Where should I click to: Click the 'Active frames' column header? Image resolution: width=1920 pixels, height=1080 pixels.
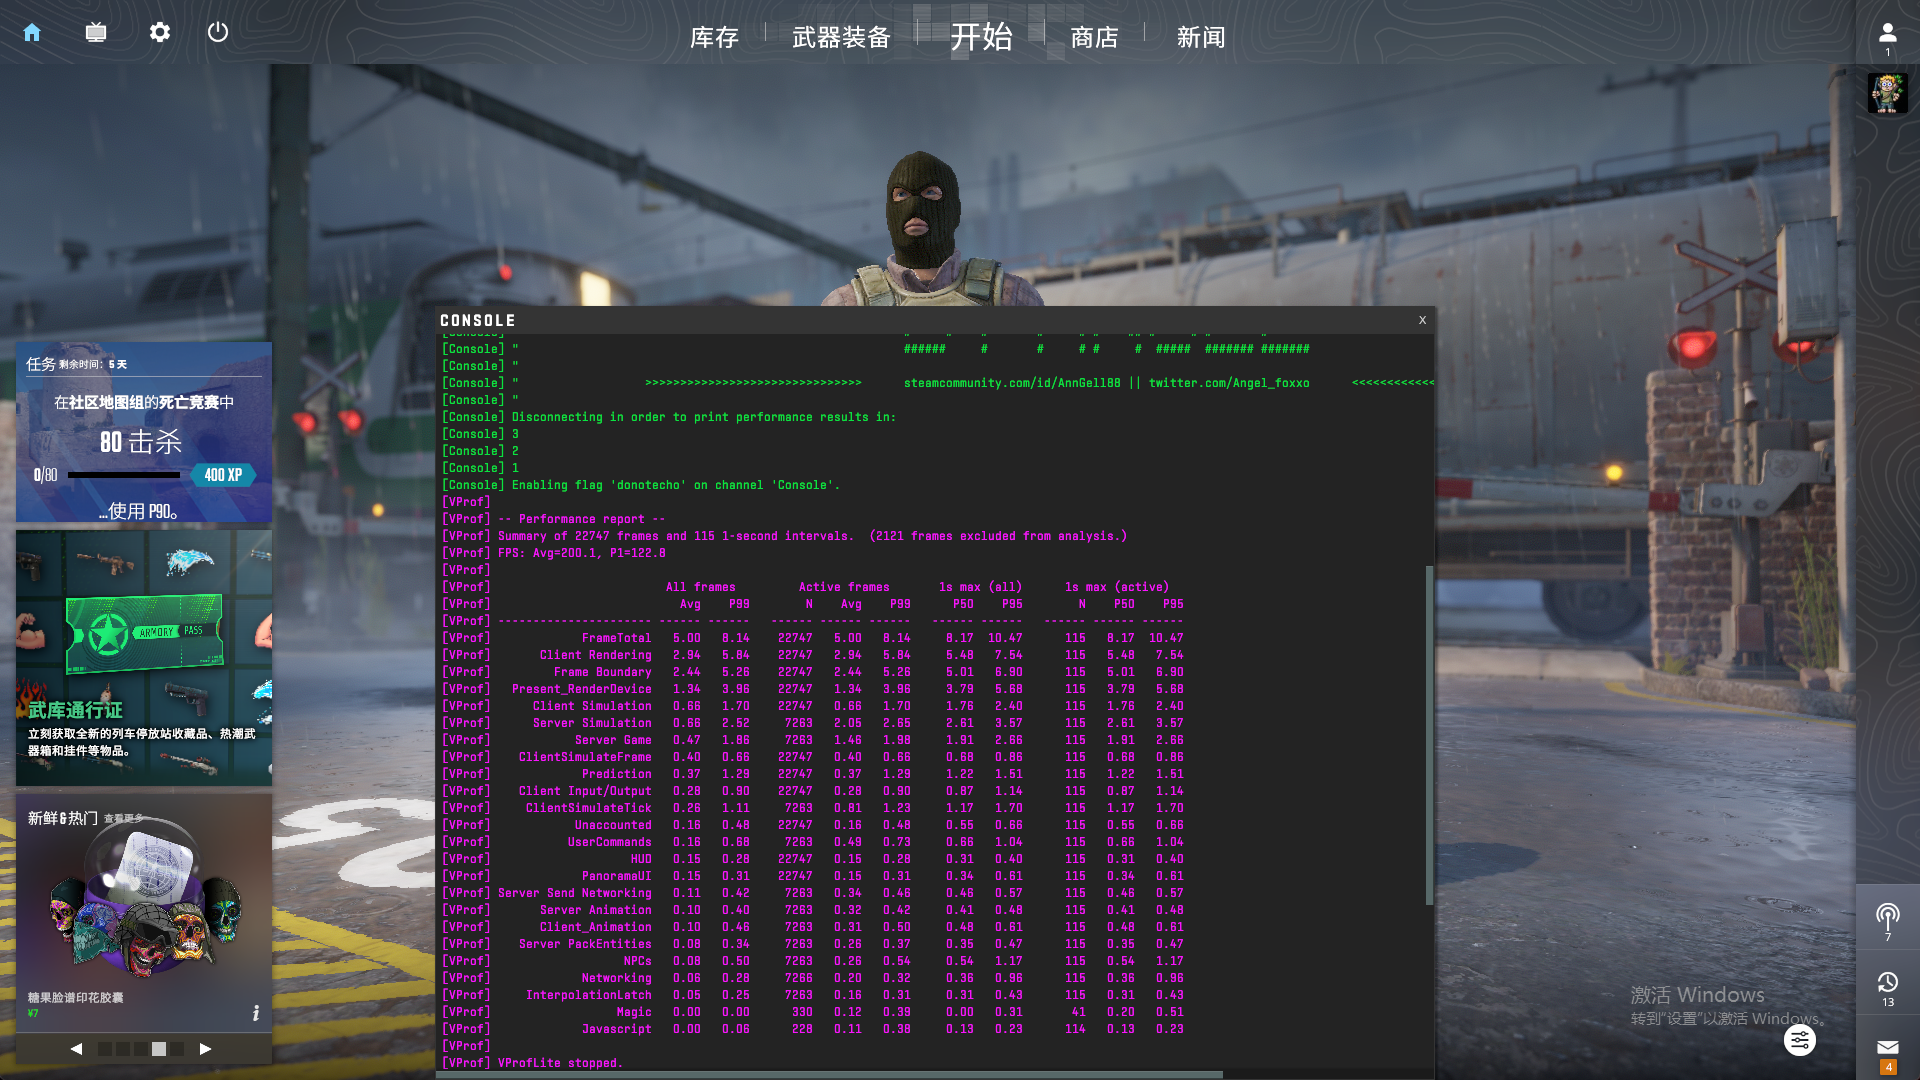844,587
